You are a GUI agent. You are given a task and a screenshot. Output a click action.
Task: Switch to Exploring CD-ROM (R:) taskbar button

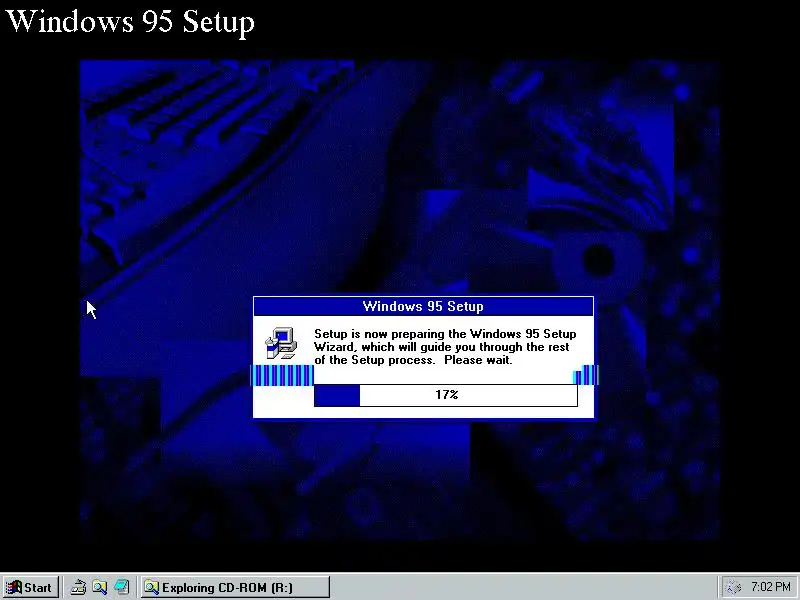click(x=235, y=588)
